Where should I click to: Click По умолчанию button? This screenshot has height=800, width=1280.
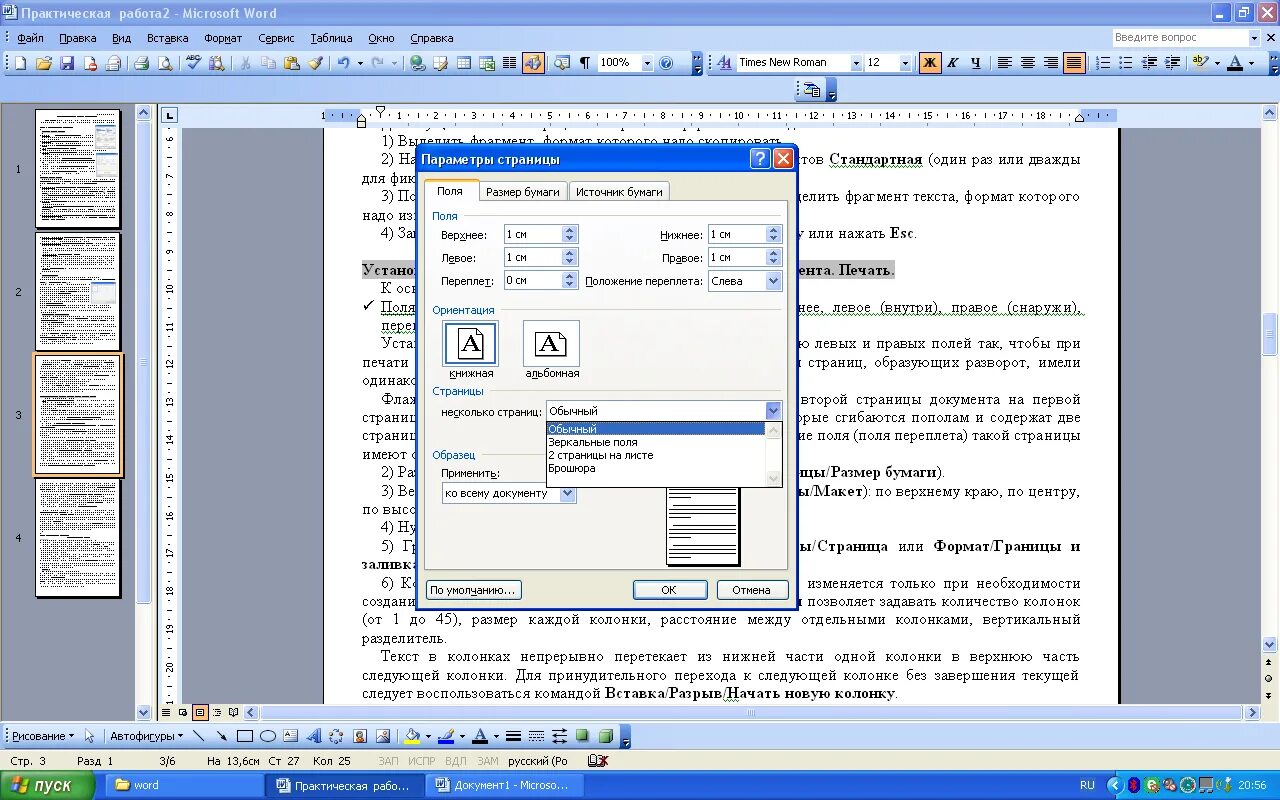pyautogui.click(x=474, y=590)
